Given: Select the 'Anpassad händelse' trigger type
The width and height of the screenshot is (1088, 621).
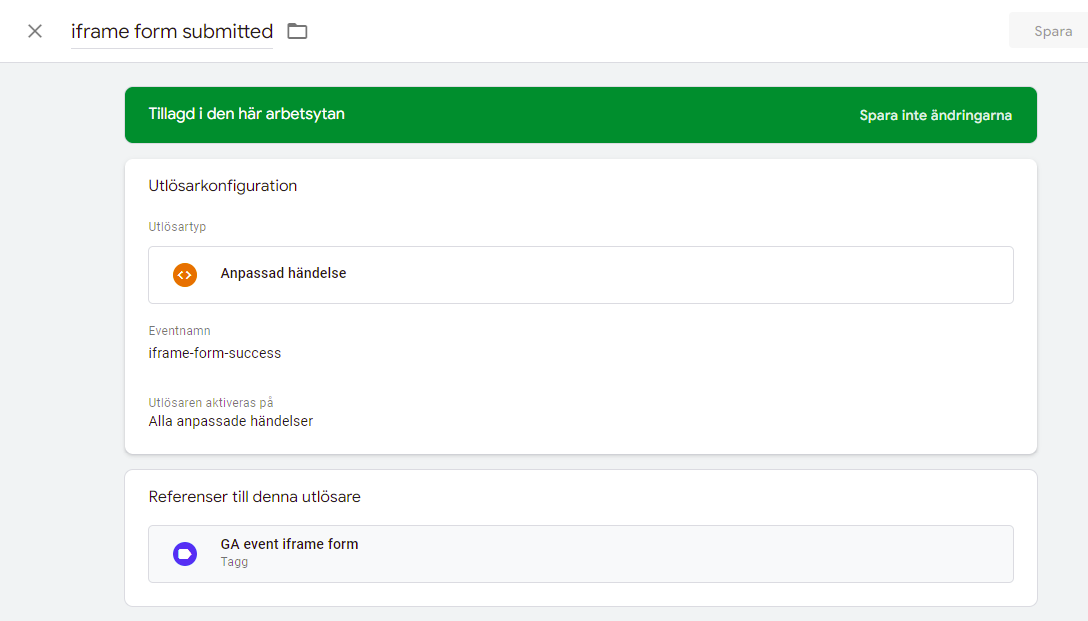Looking at the screenshot, I should pos(284,274).
